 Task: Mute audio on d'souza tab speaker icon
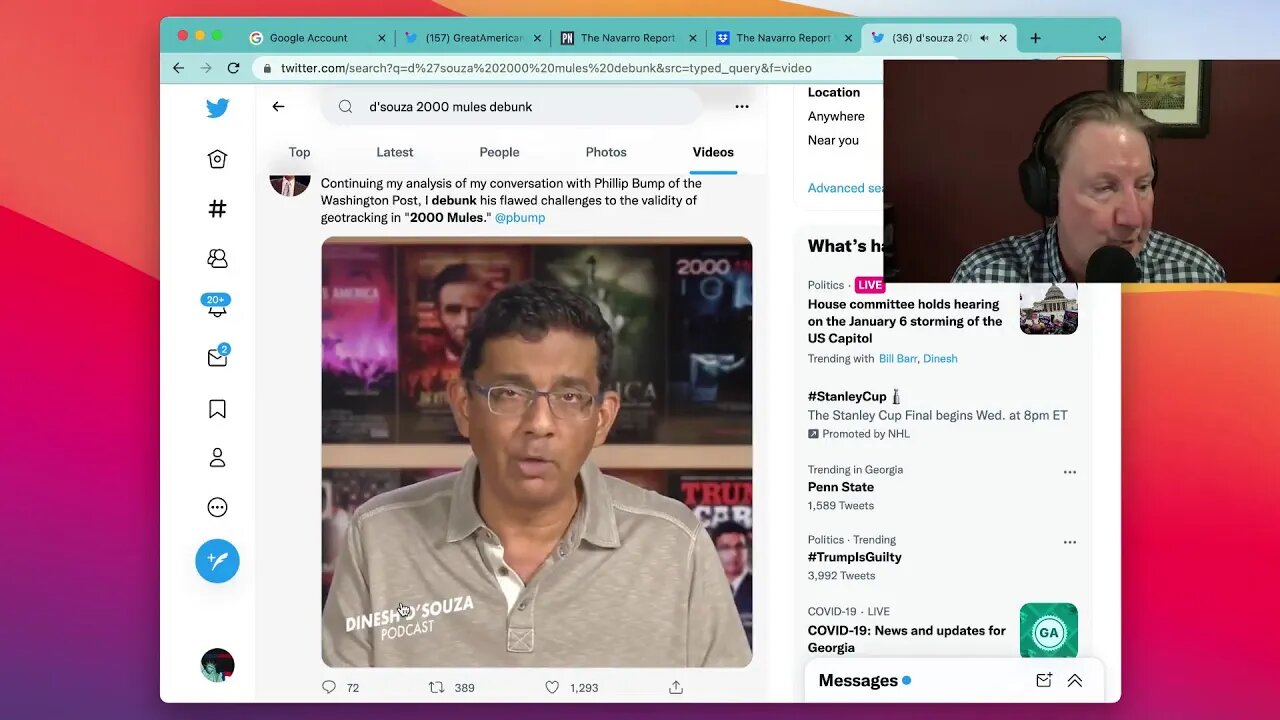click(984, 38)
